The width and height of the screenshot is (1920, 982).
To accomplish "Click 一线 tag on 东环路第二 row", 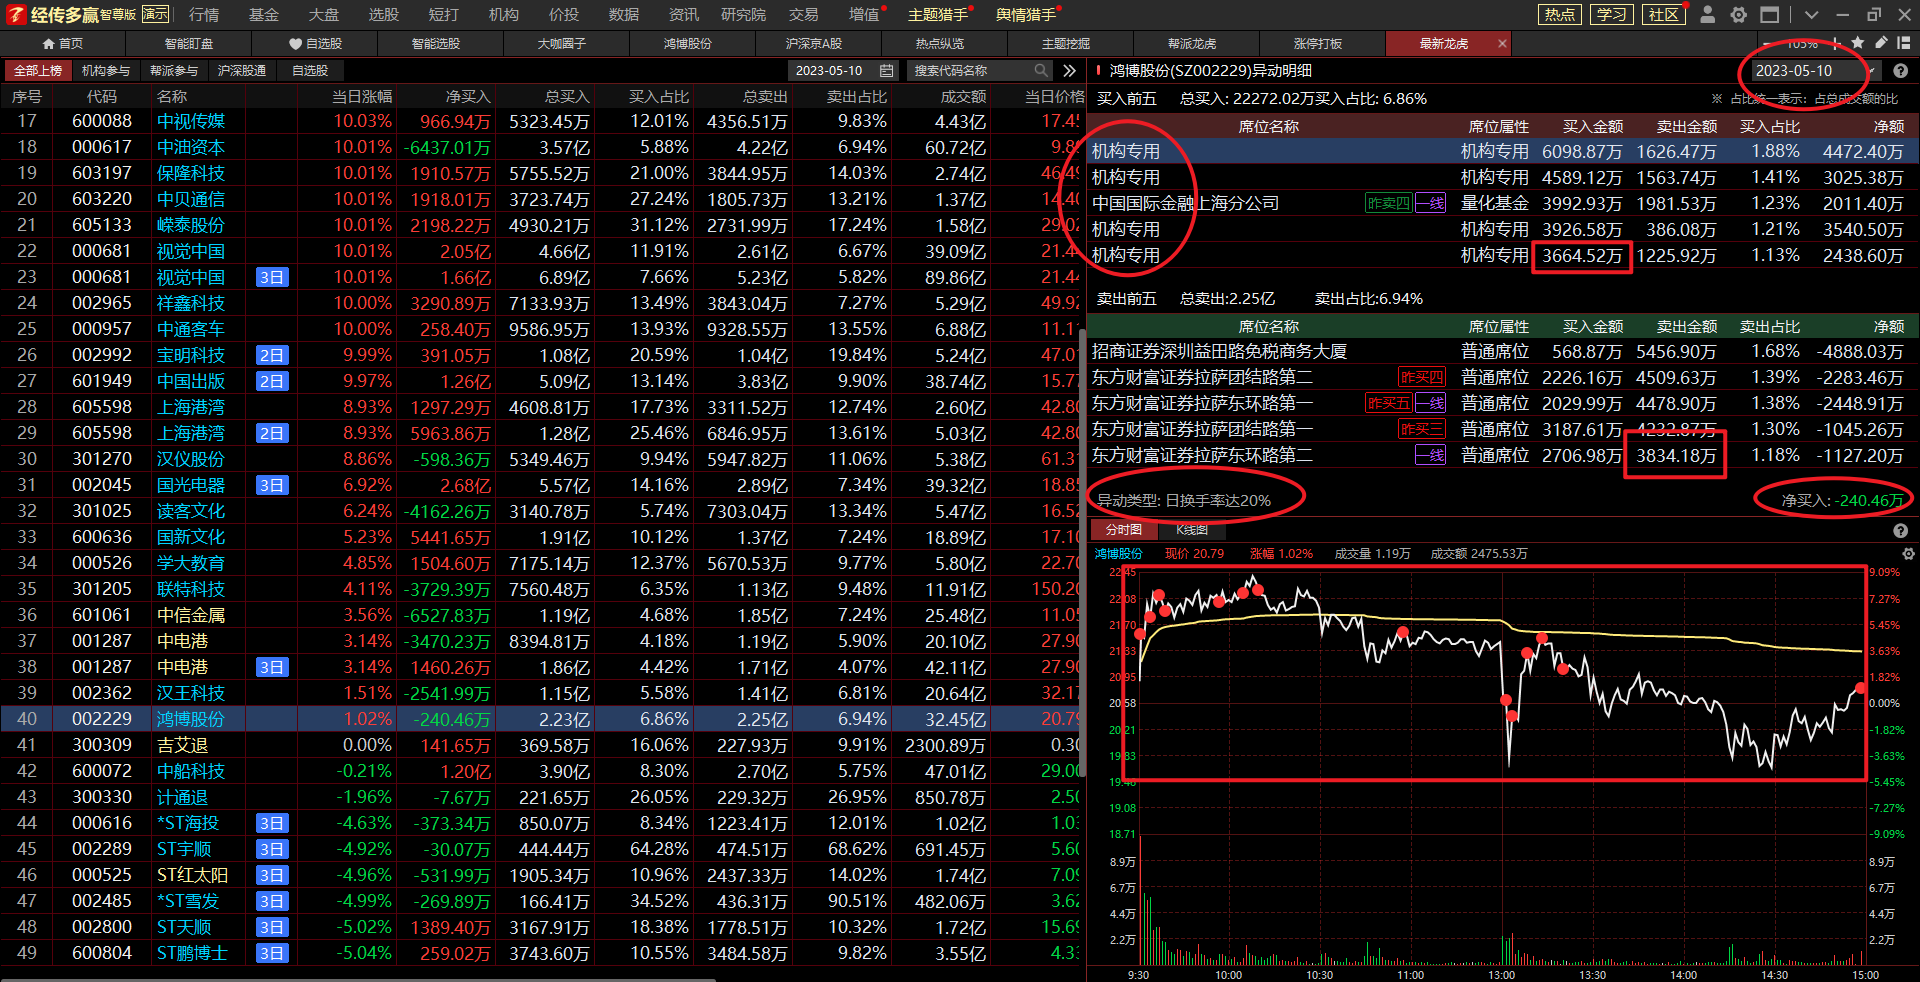I will [x=1430, y=455].
